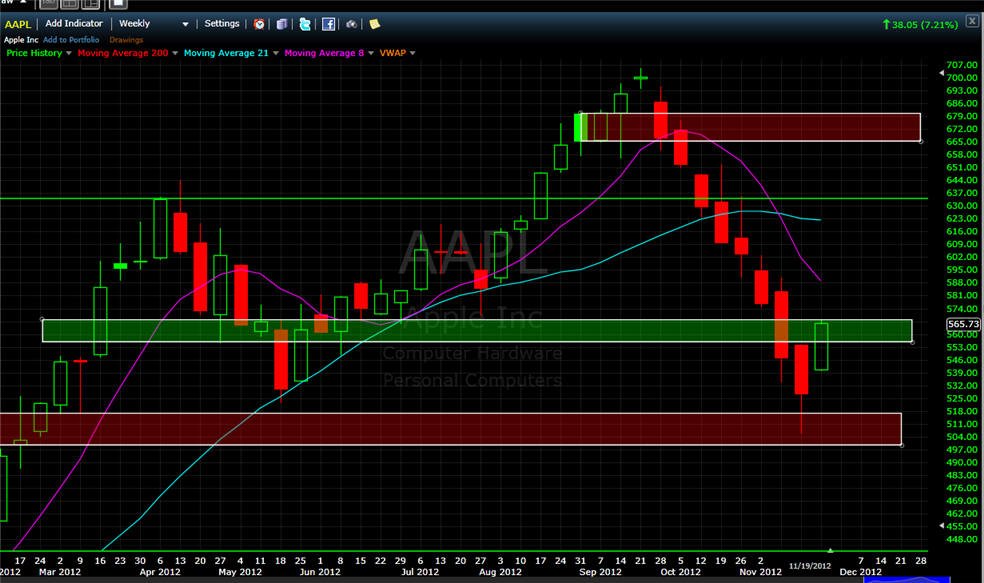Share the chart via the Facebook icon
984x583 pixels.
coord(328,24)
